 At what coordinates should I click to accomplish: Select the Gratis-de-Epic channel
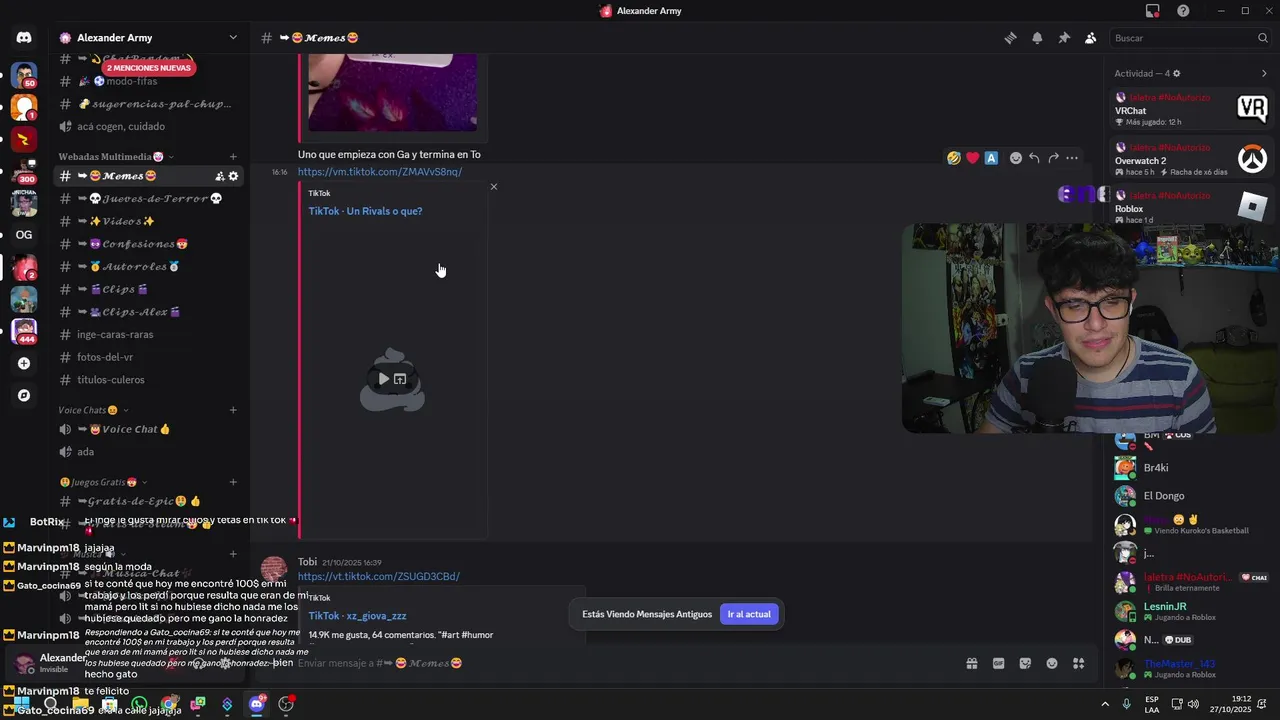click(x=148, y=501)
